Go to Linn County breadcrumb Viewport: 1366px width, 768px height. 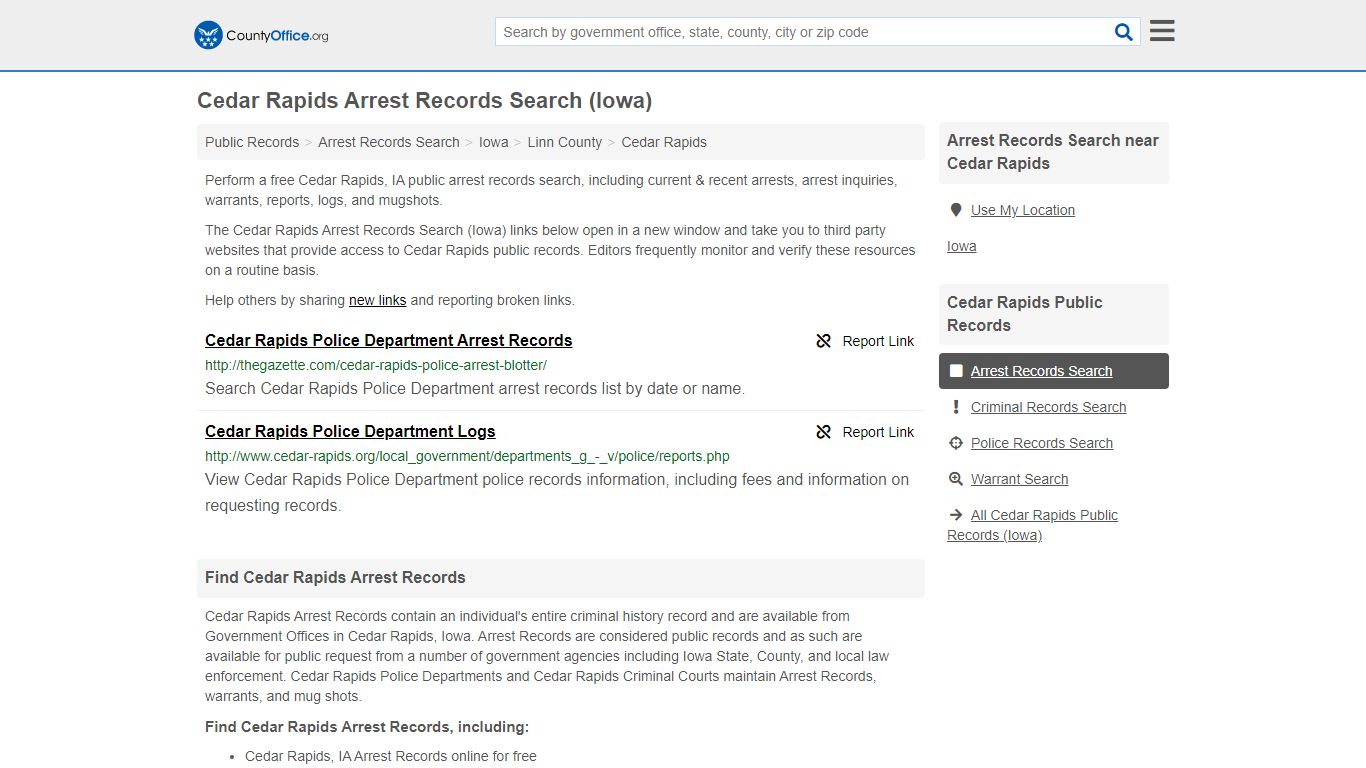pos(565,142)
